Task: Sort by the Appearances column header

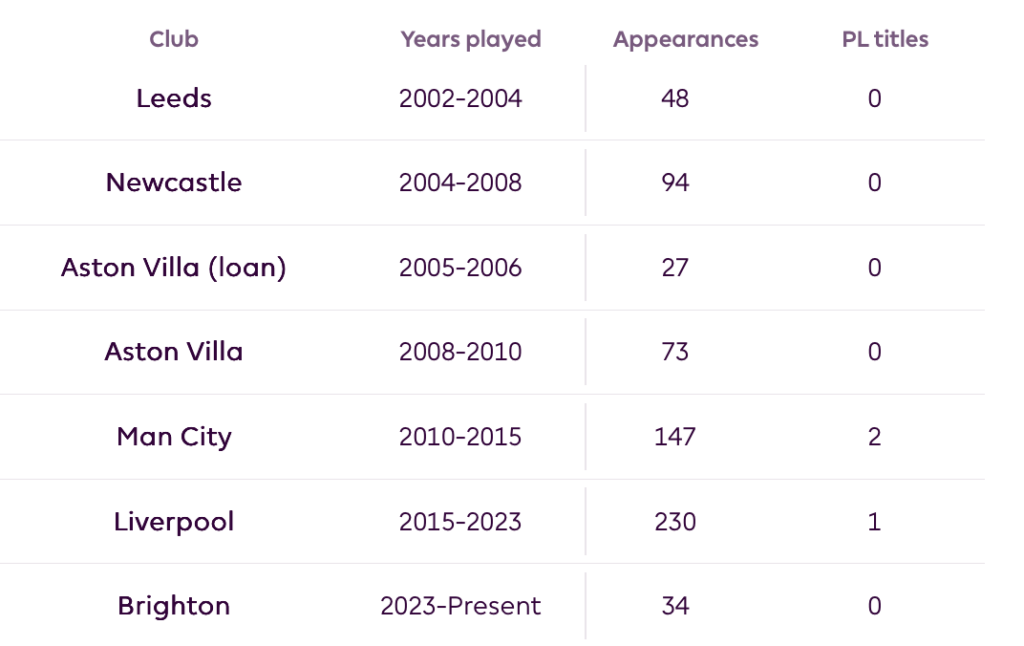Action: coord(685,39)
